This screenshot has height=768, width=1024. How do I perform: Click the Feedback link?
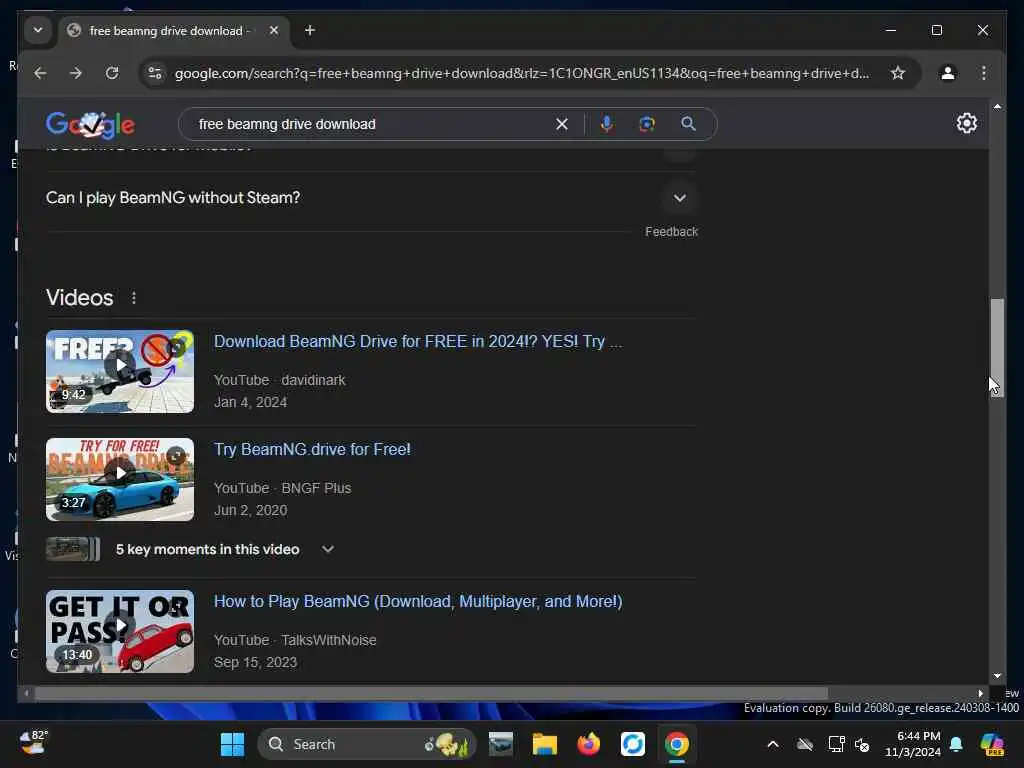671,232
